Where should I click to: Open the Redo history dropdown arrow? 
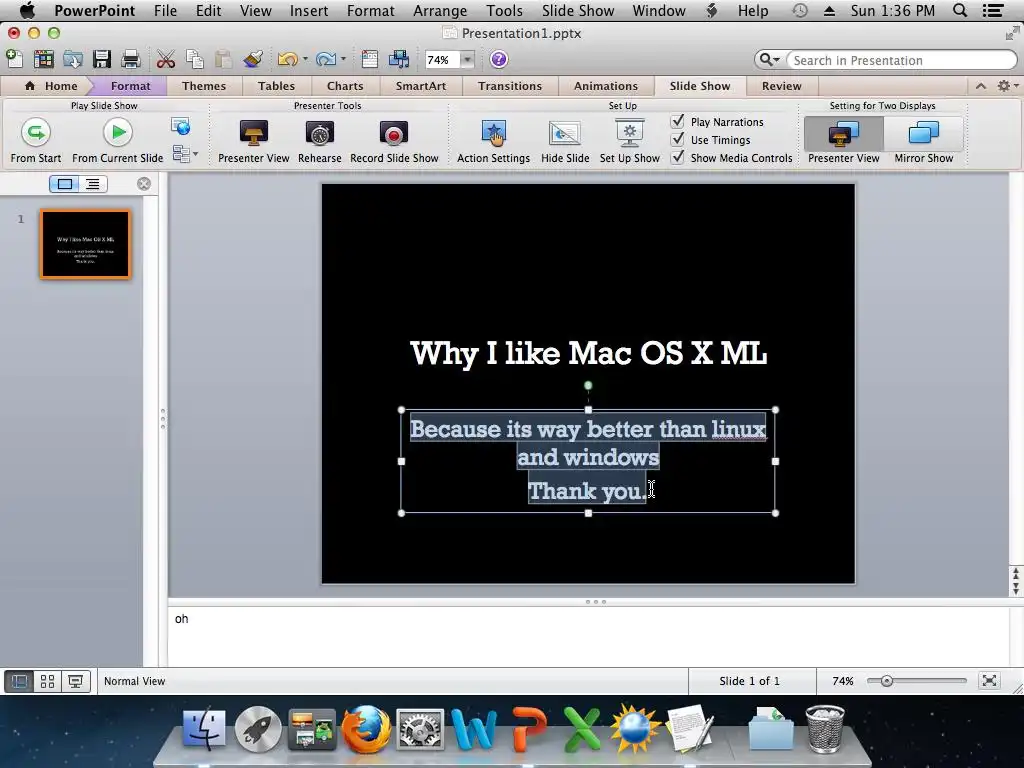(343, 59)
